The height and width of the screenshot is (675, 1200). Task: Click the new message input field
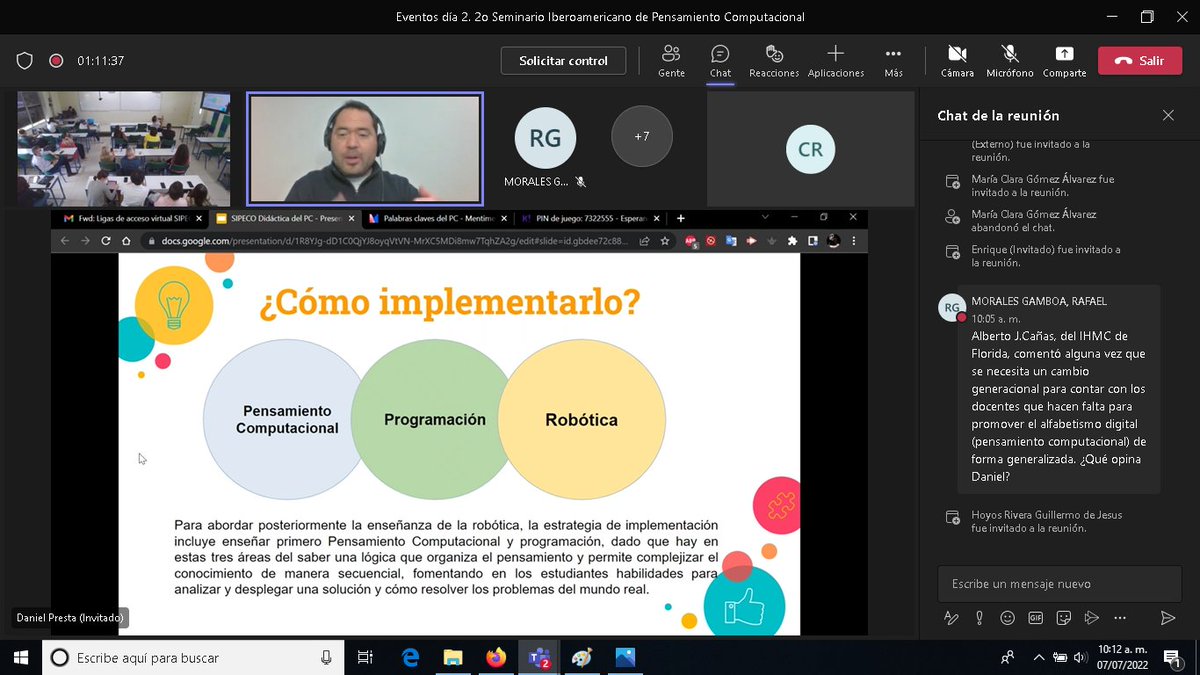[1059, 583]
